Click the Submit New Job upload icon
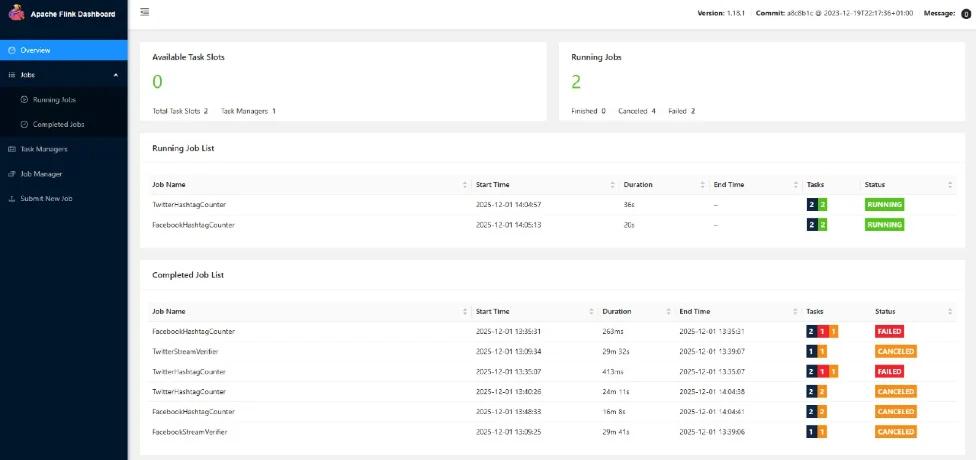Screen dimensions: 976x460 11,199
